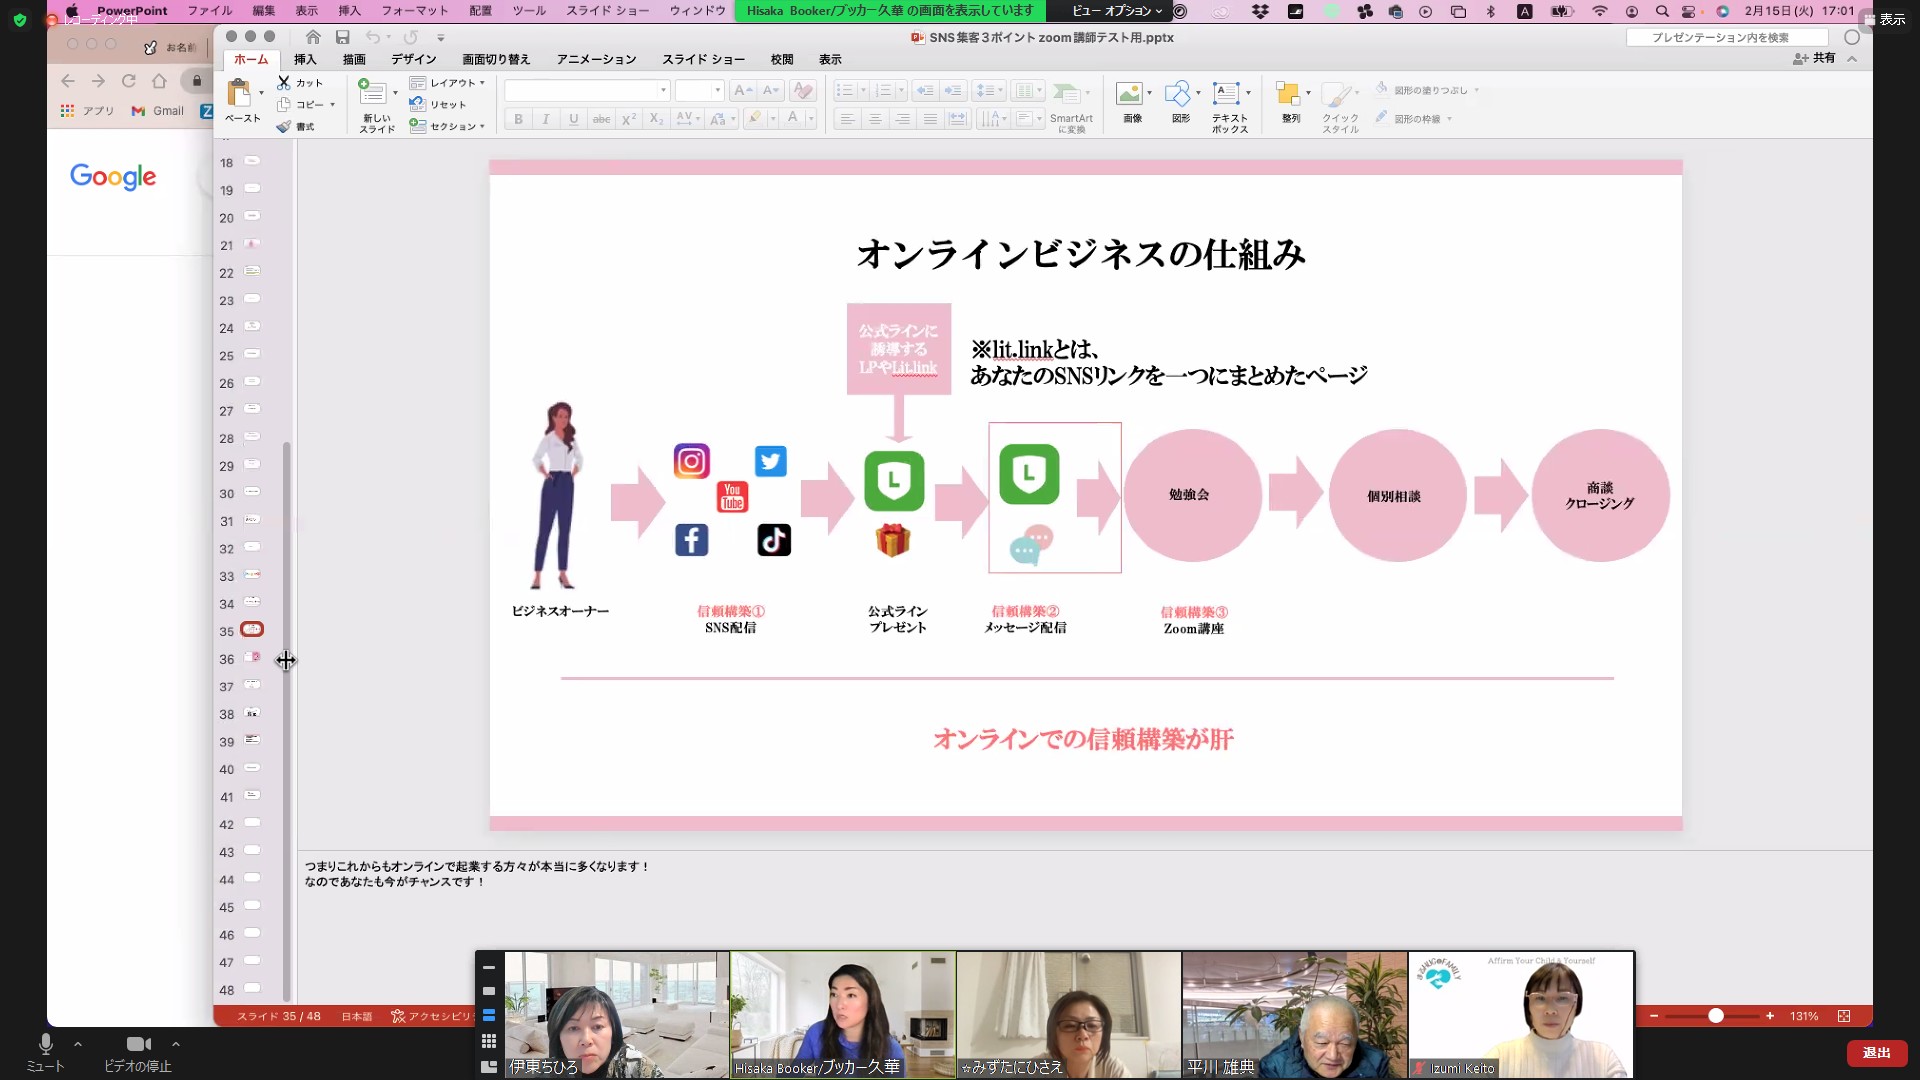Image resolution: width=1920 pixels, height=1080 pixels.
Task: Click the Arrange objects icon
Action: coord(1288,94)
